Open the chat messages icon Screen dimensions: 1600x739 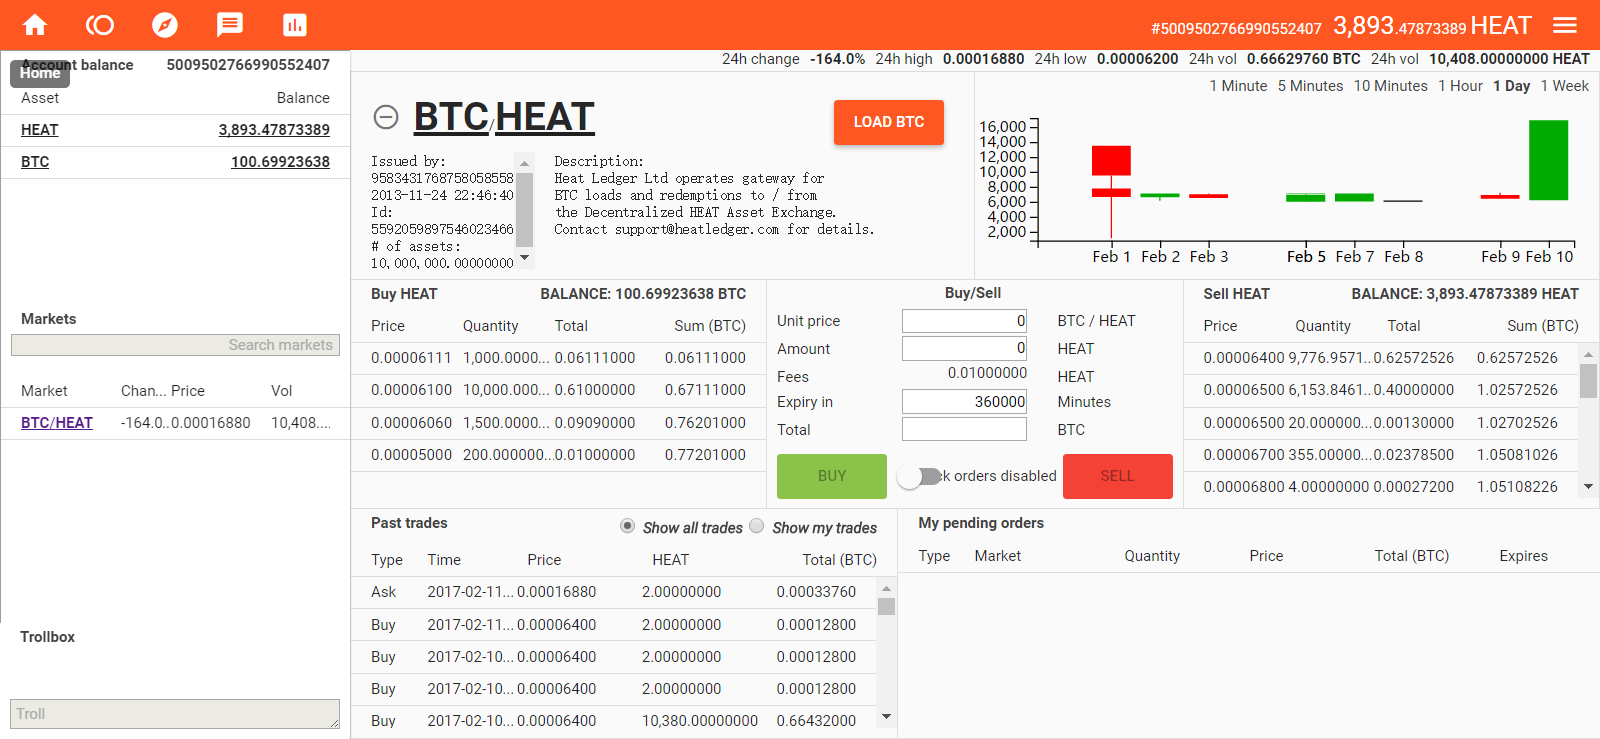[x=230, y=25]
